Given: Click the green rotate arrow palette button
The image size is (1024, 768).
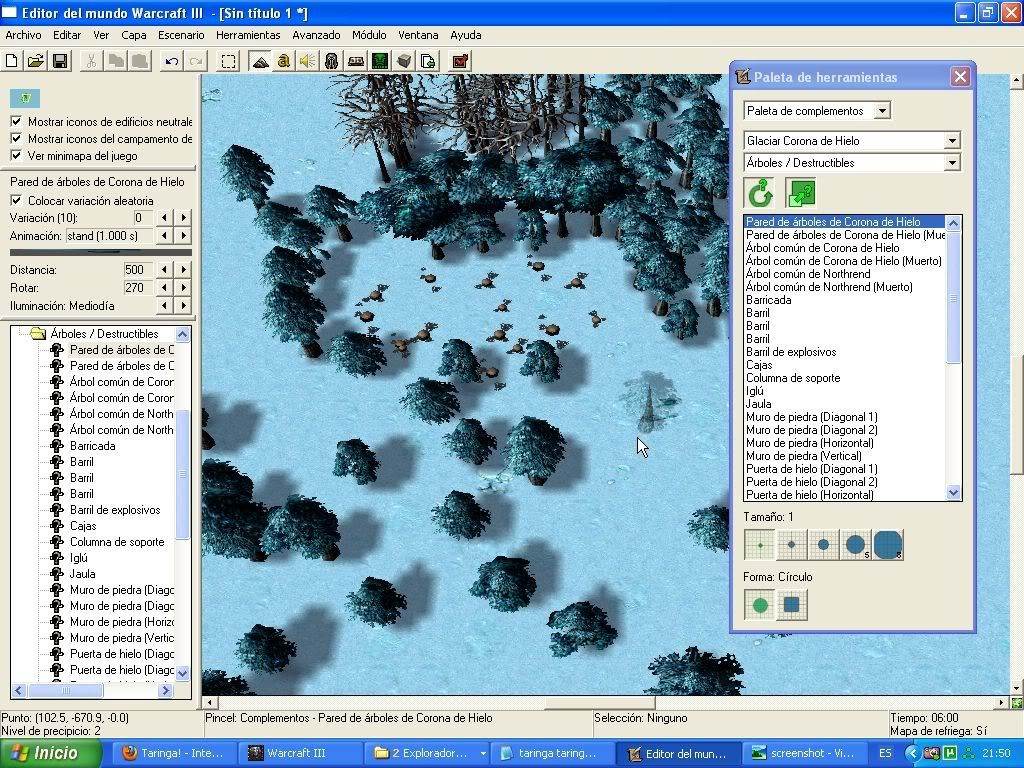Looking at the screenshot, I should pyautogui.click(x=760, y=193).
